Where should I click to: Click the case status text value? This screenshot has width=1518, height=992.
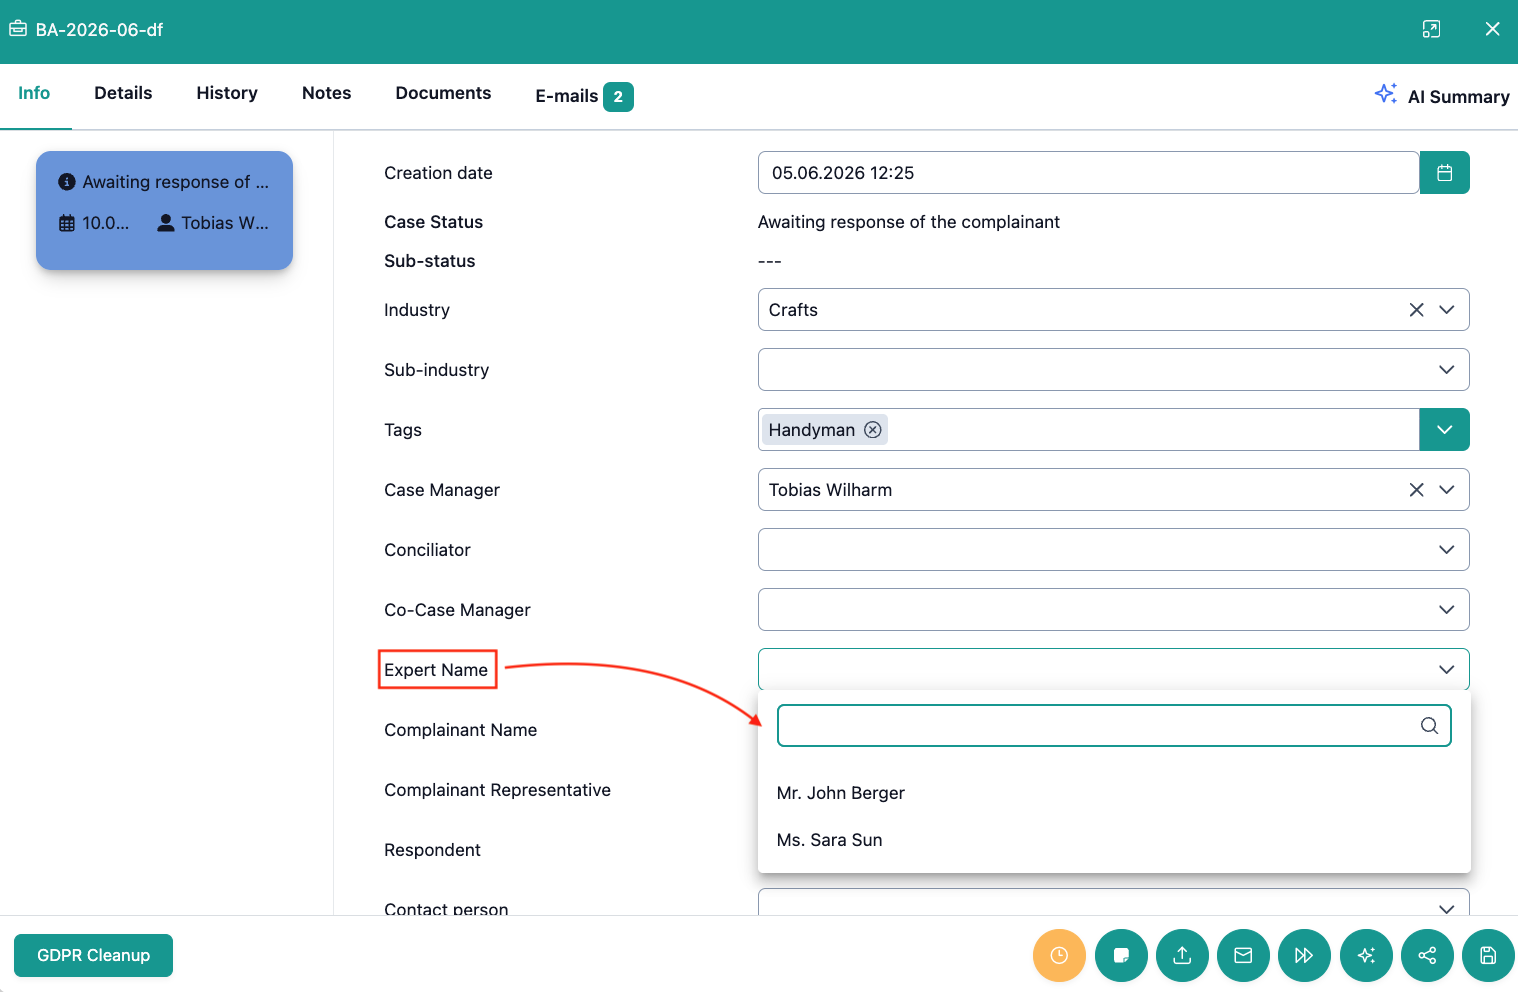pyautogui.click(x=908, y=222)
